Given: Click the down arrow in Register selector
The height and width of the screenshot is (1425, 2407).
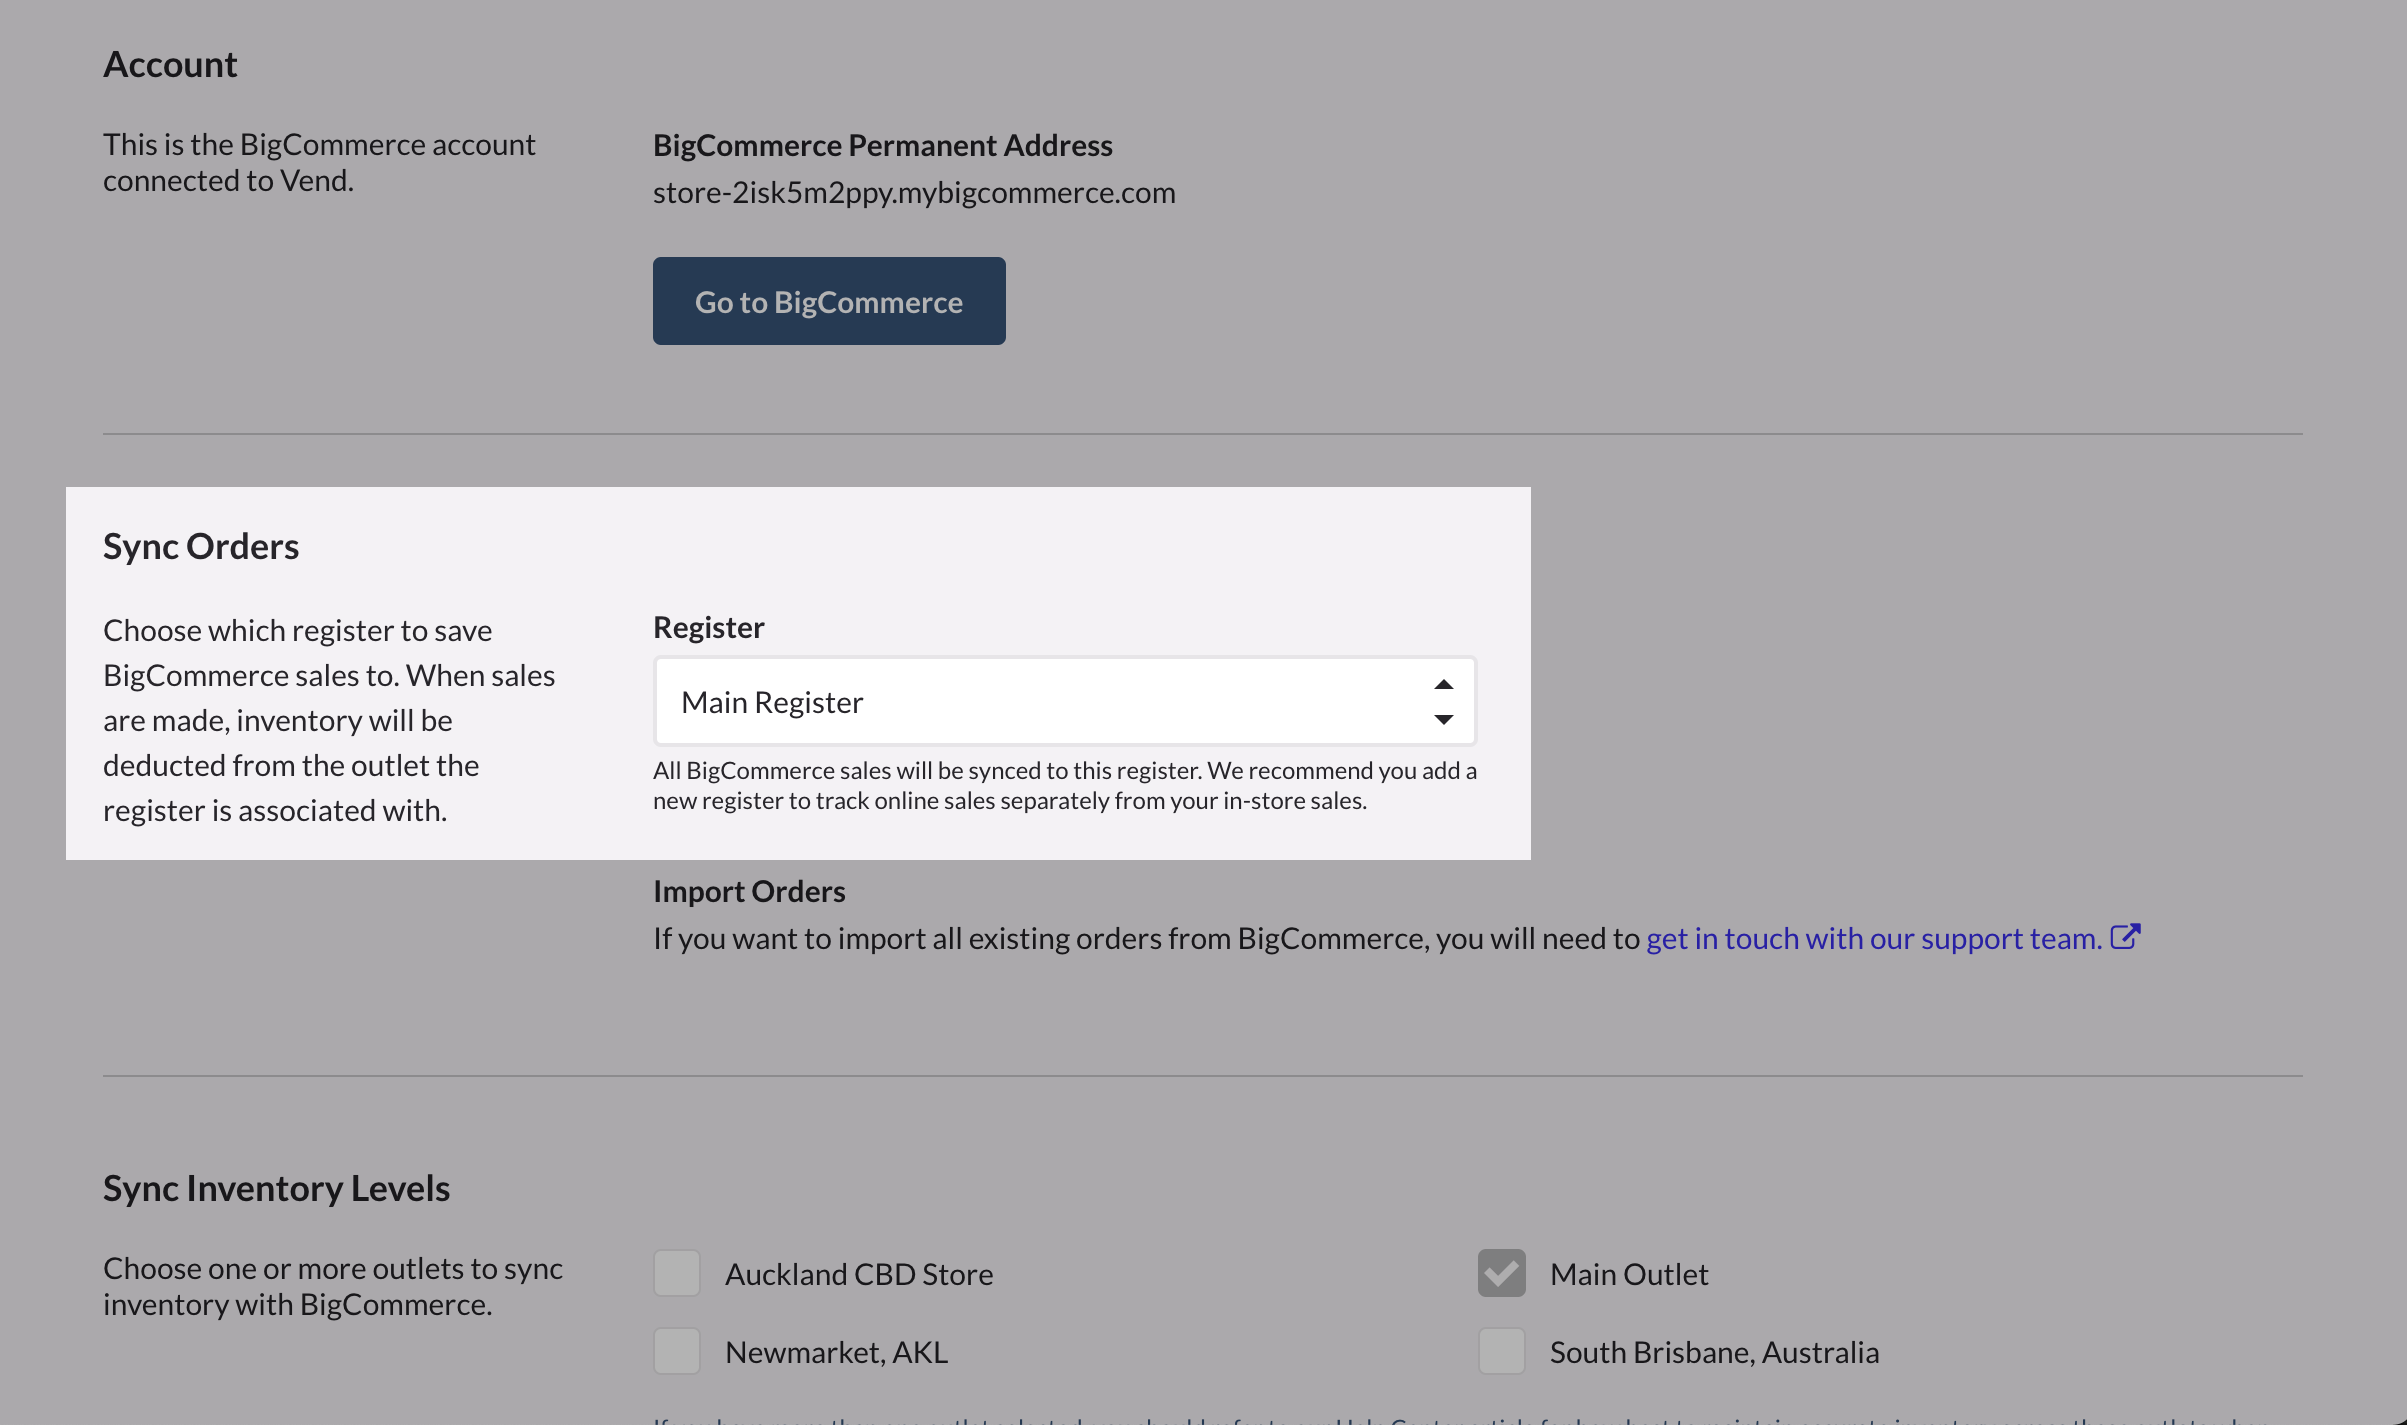Looking at the screenshot, I should (x=1443, y=720).
